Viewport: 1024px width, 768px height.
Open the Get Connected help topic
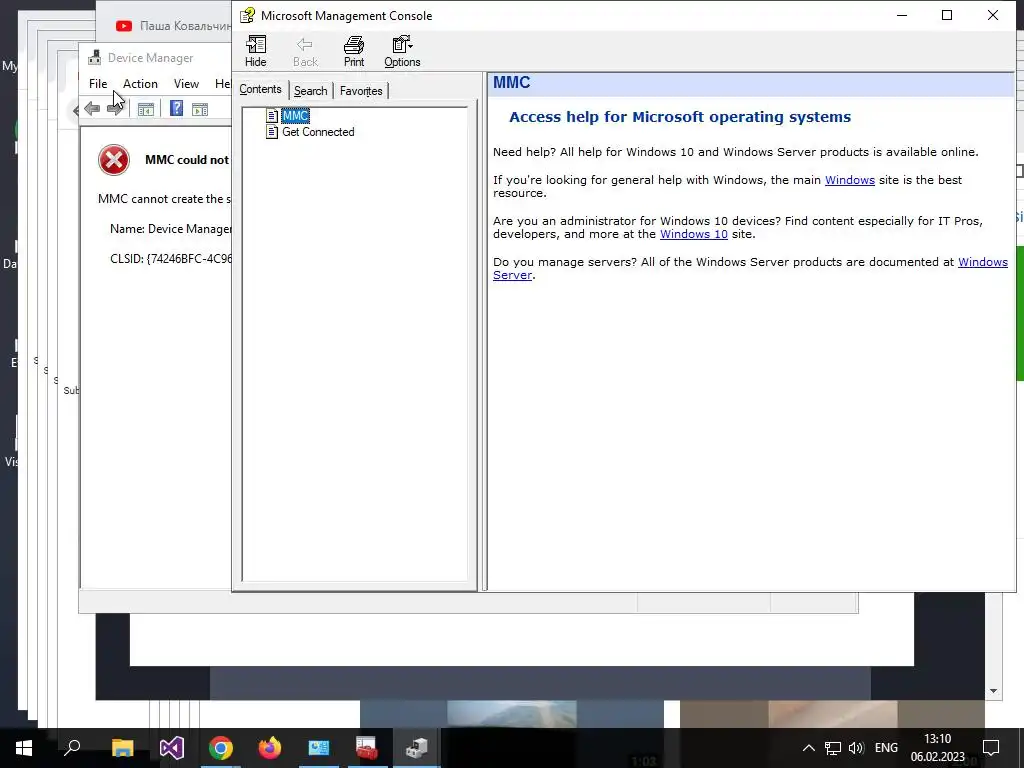[318, 132]
